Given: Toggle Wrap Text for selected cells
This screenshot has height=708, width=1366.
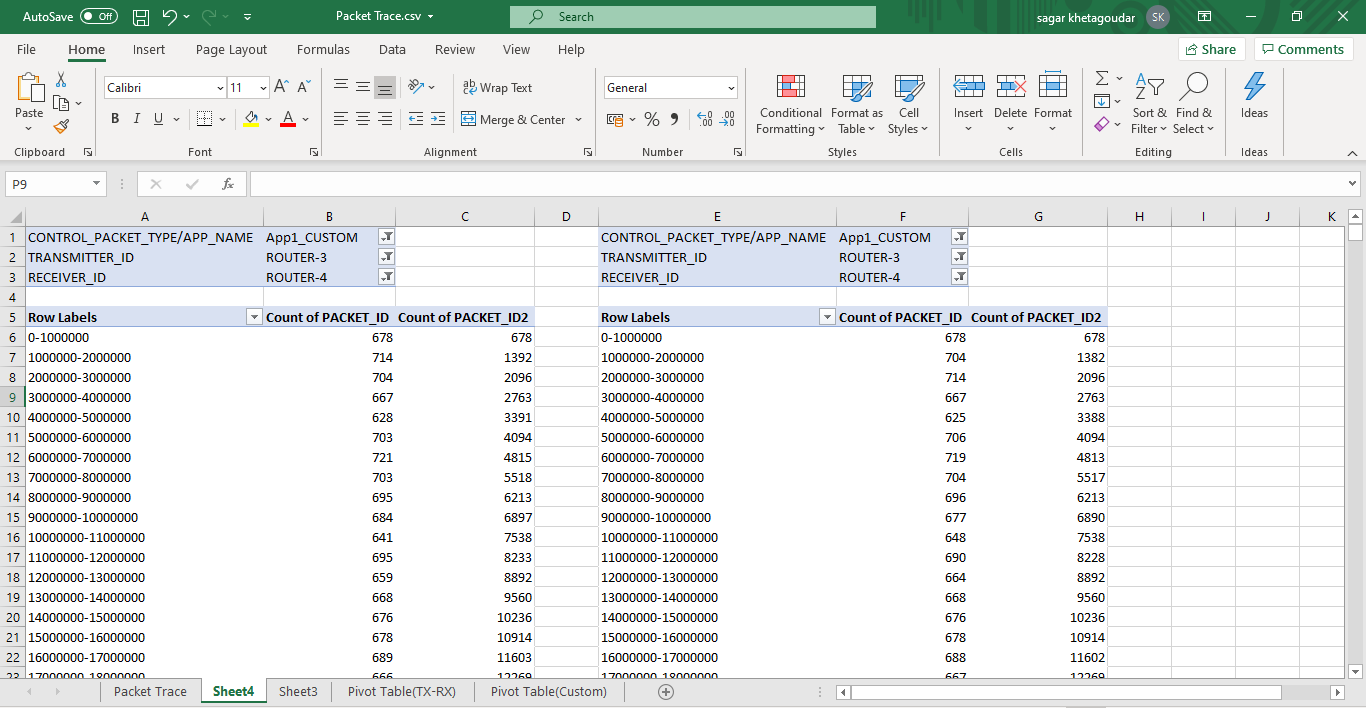Looking at the screenshot, I should click(497, 88).
